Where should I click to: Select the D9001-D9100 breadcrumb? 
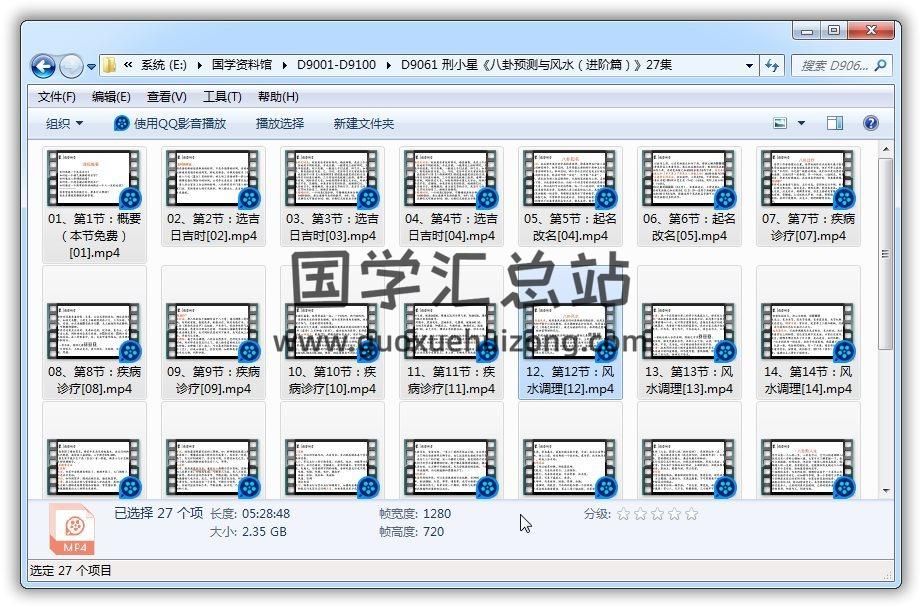pyautogui.click(x=336, y=65)
